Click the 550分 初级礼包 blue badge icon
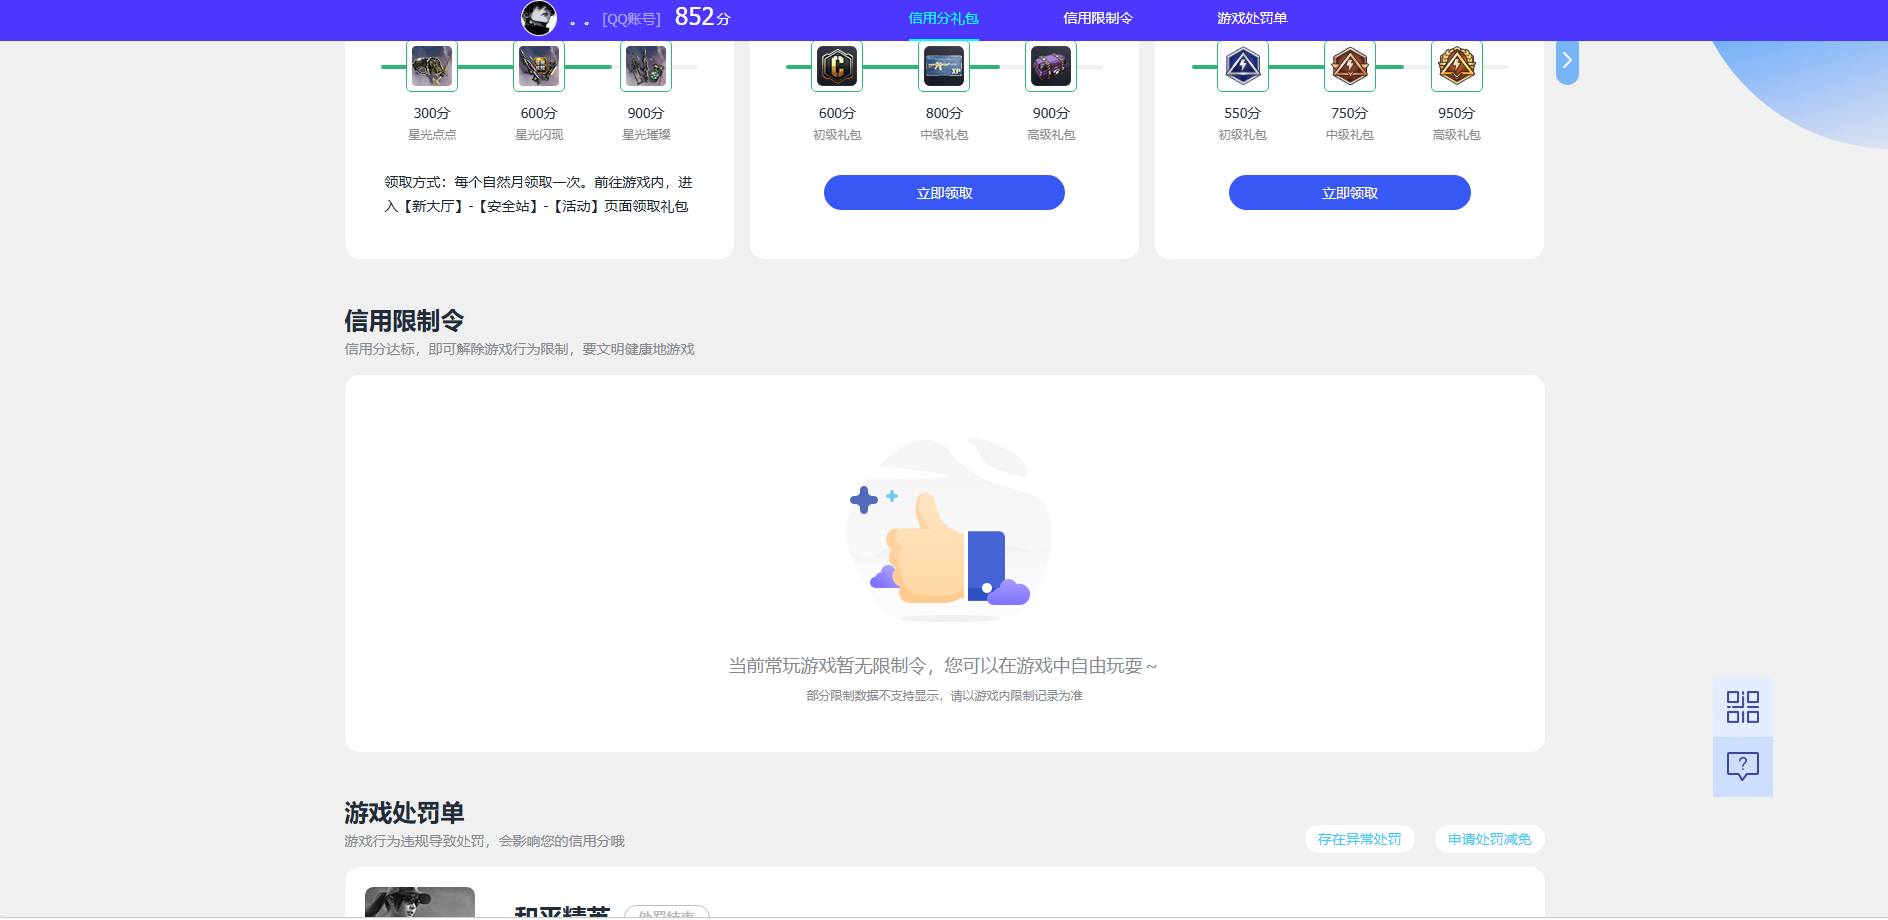 1243,66
